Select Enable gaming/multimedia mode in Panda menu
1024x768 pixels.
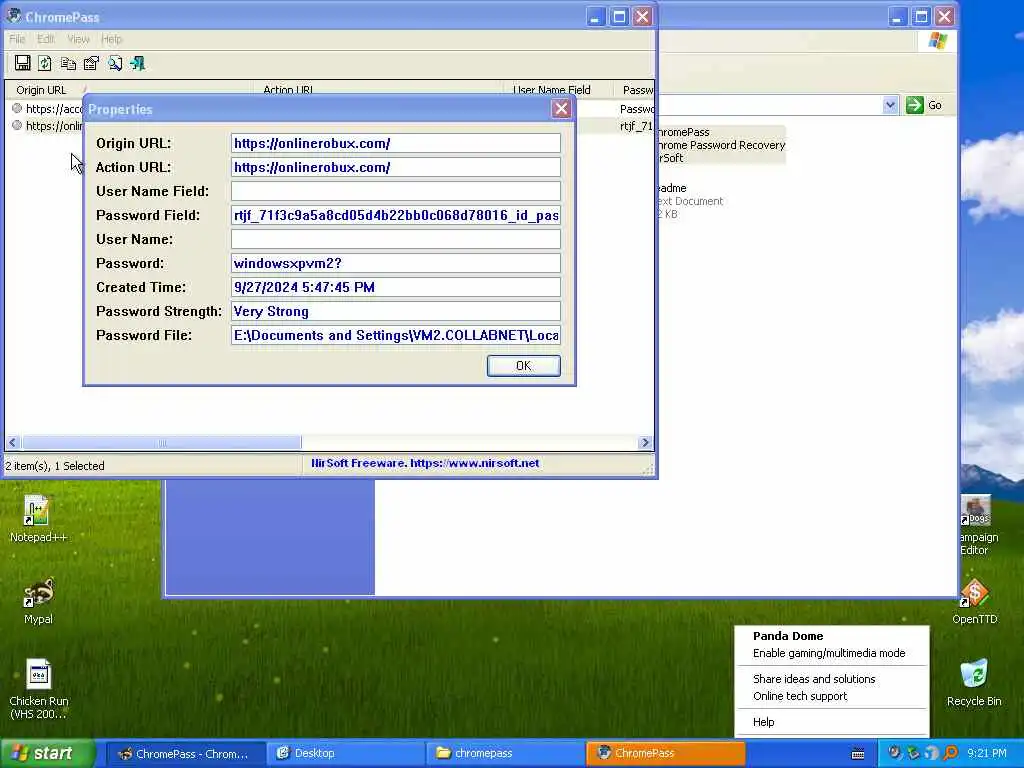coord(829,653)
